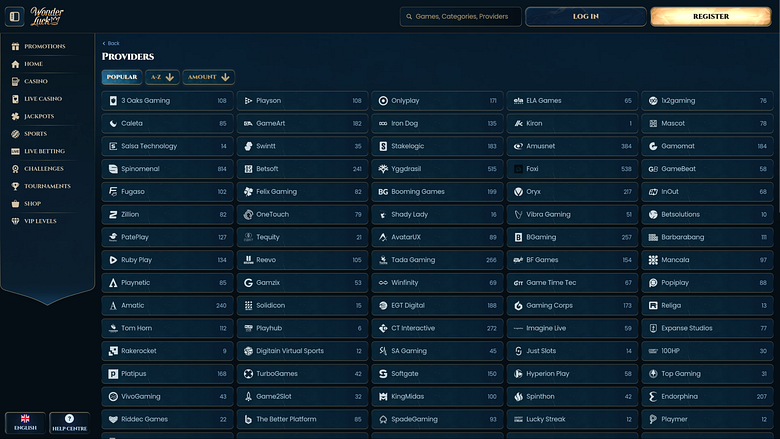Image resolution: width=780 pixels, height=439 pixels.
Task: Open the Expanse Studios provider card
Action: [707, 328]
